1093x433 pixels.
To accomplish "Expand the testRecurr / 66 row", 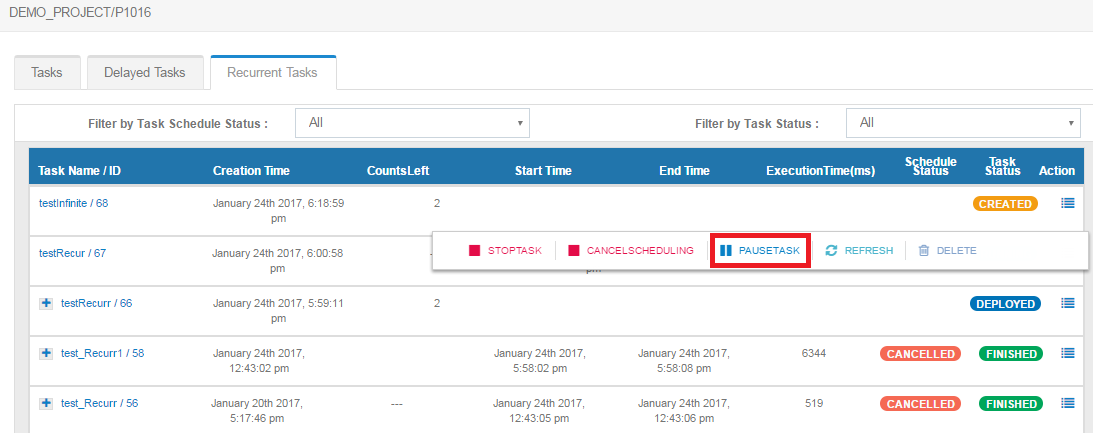I will click(x=47, y=303).
